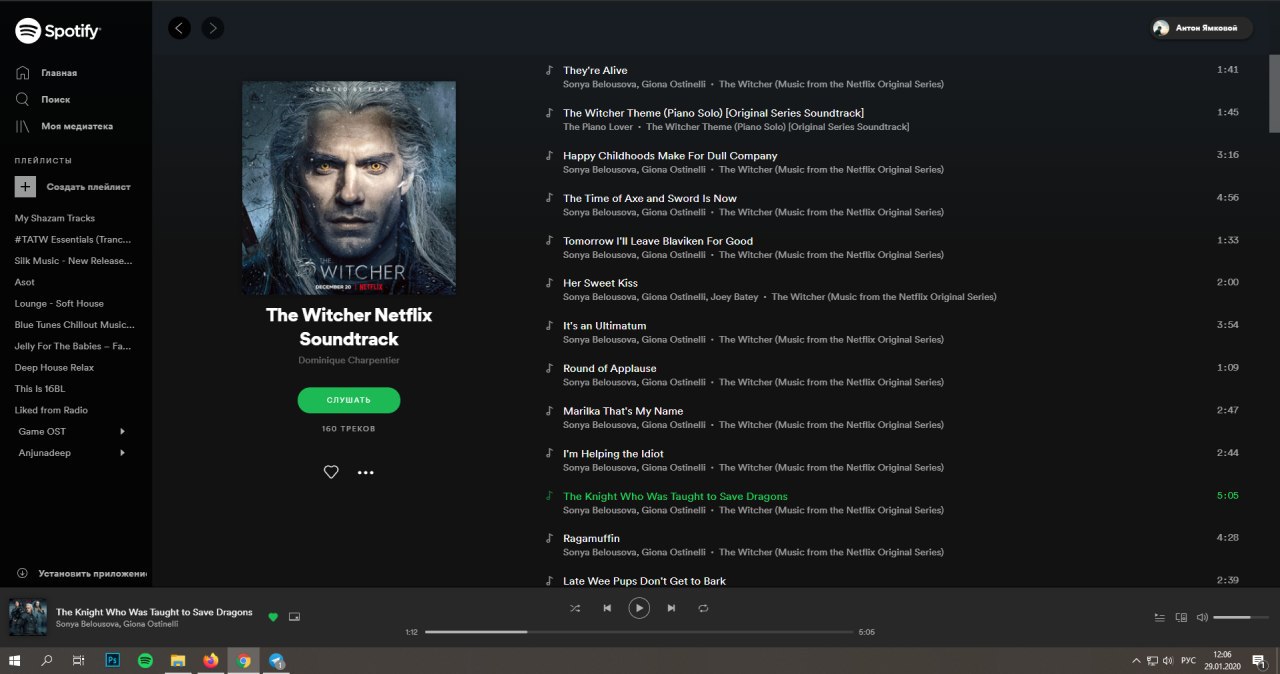Open Моя медиатека library

point(77,127)
